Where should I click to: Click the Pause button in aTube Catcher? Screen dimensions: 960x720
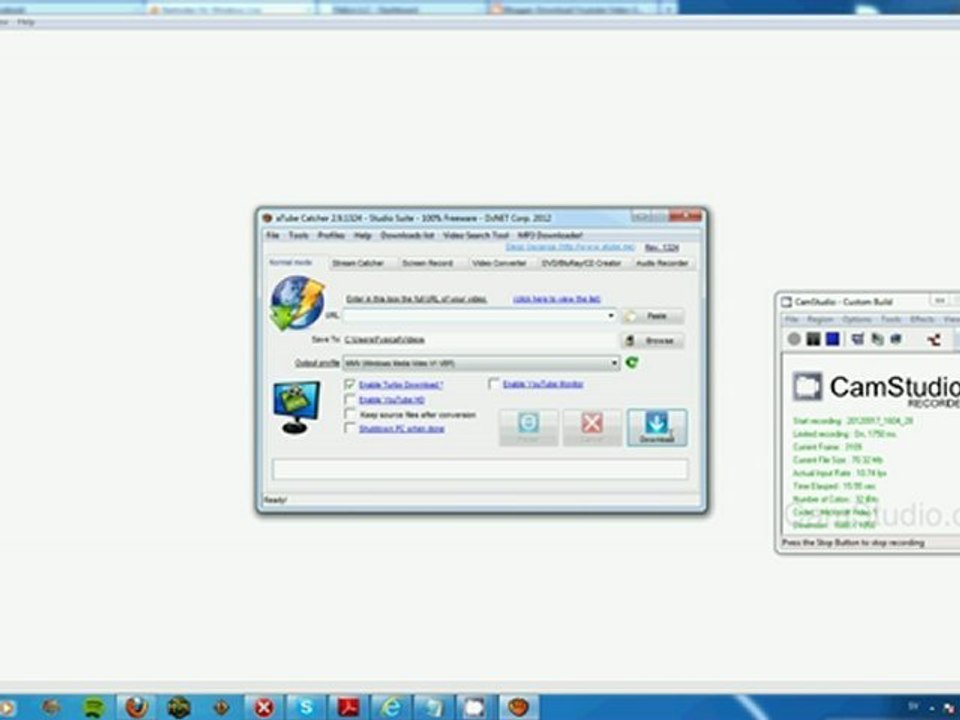pos(528,427)
